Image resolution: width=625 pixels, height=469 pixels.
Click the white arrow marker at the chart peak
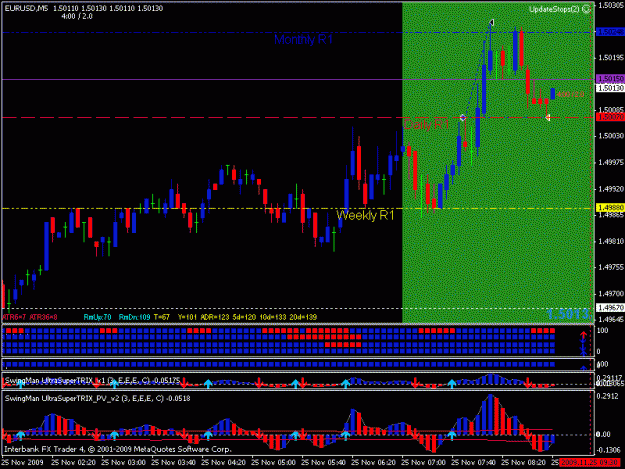[x=491, y=23]
